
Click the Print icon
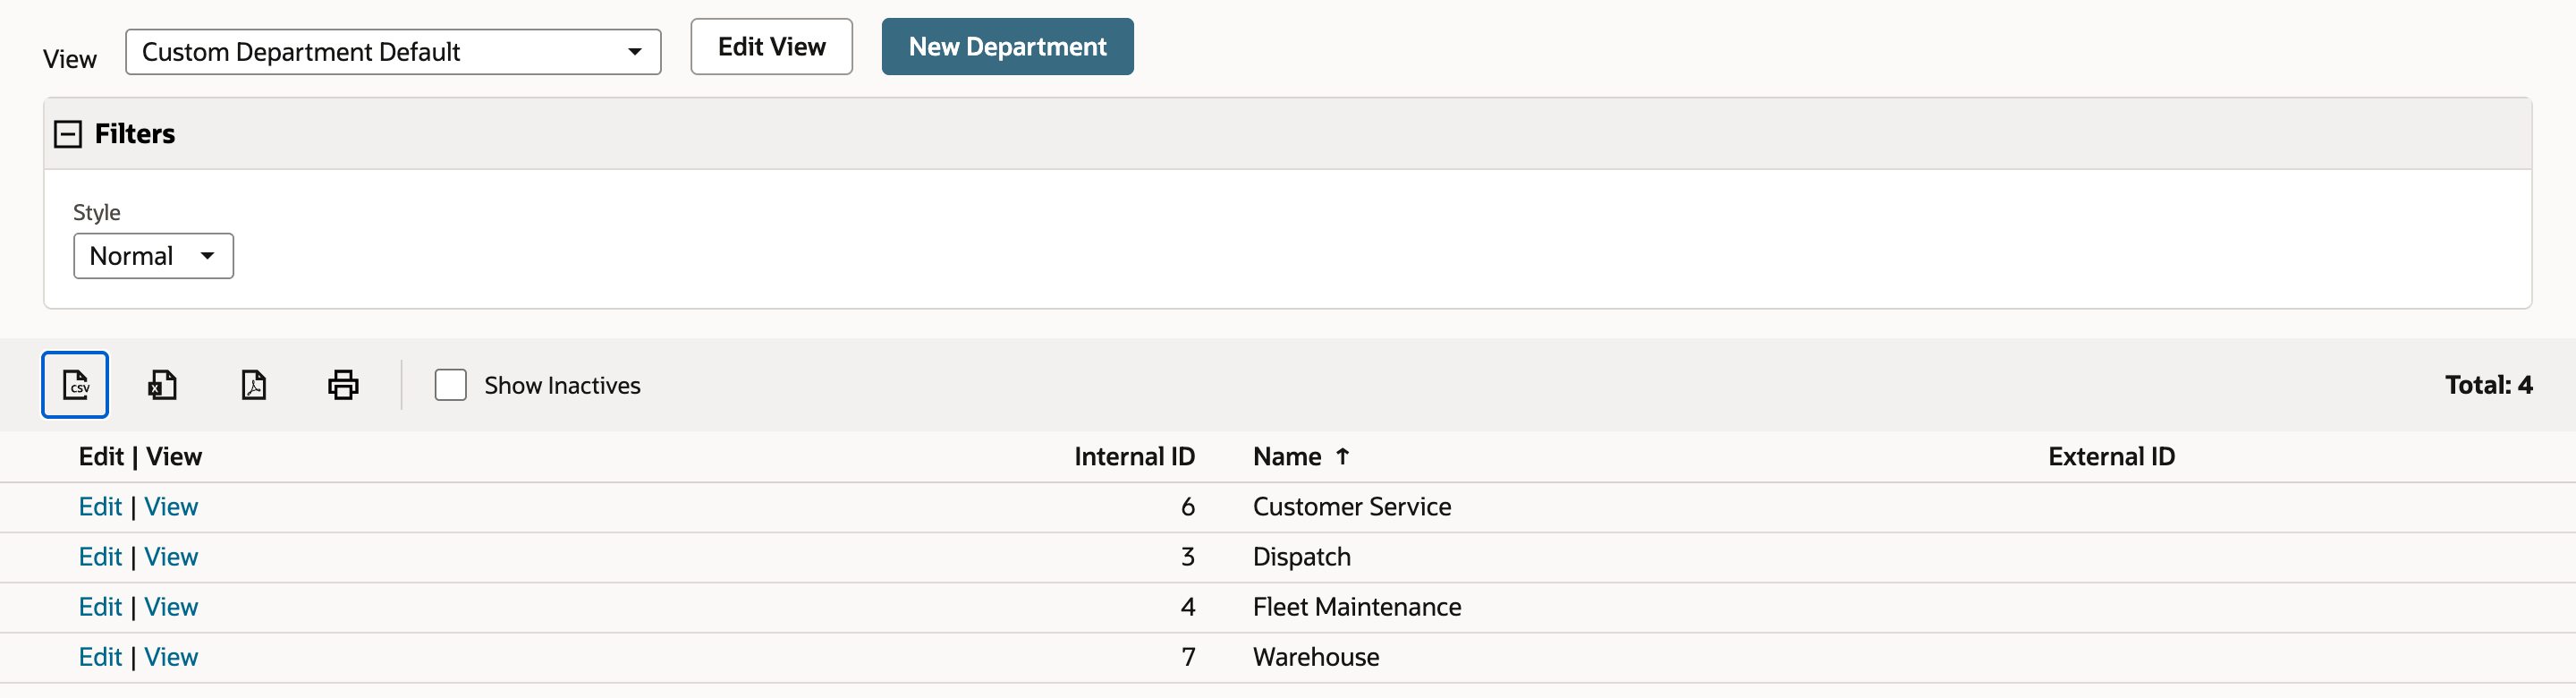tap(343, 385)
